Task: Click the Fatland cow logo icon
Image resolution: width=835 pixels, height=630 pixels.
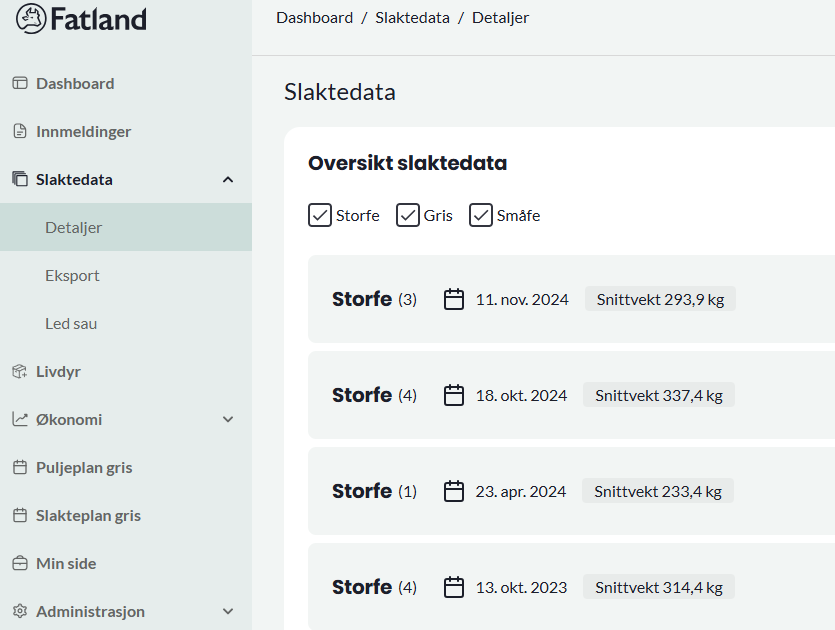Action: click(31, 19)
